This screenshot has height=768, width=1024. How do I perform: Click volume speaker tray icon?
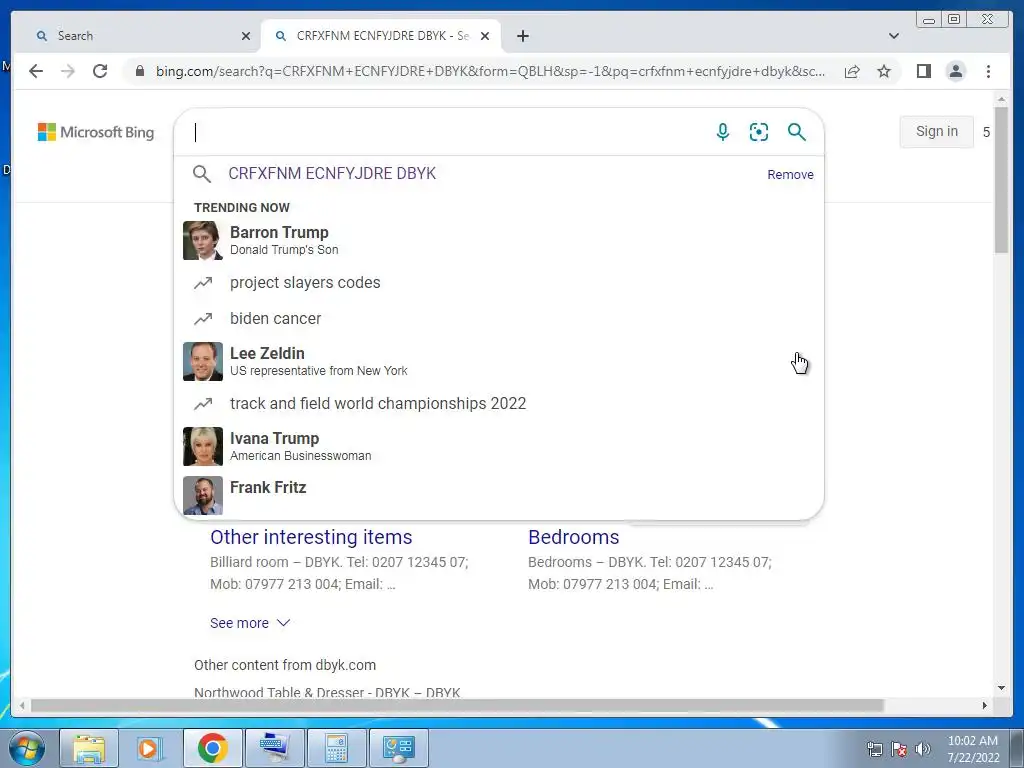click(923, 749)
